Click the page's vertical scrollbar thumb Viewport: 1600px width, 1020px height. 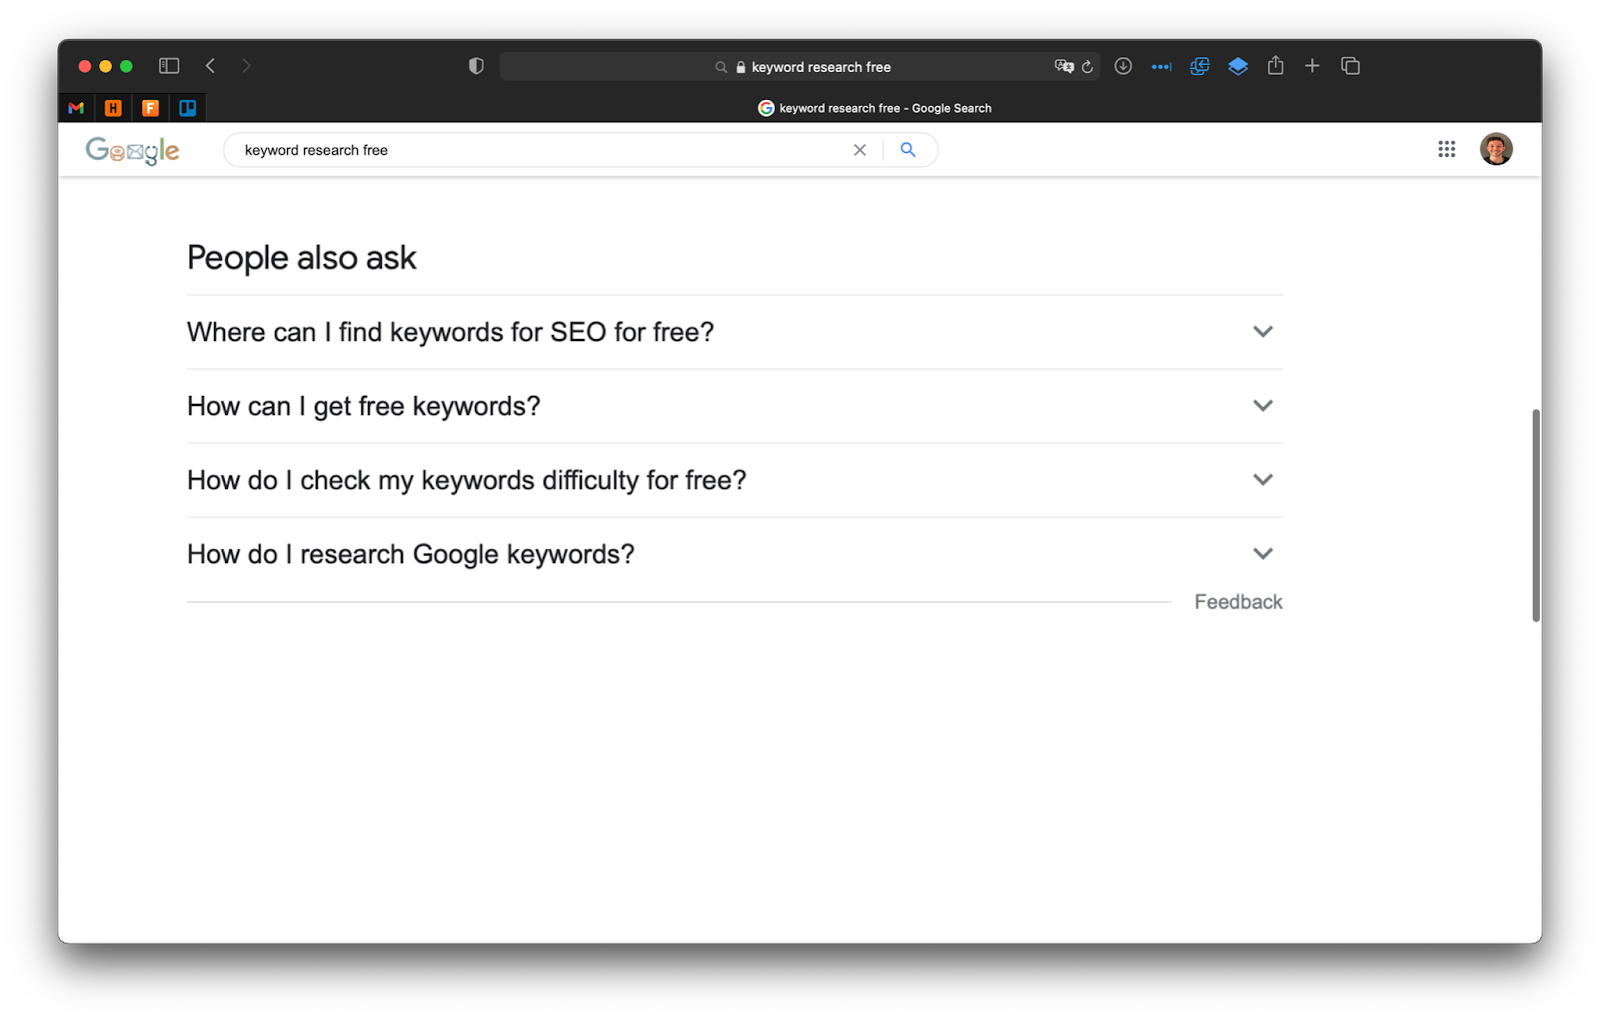click(1536, 515)
